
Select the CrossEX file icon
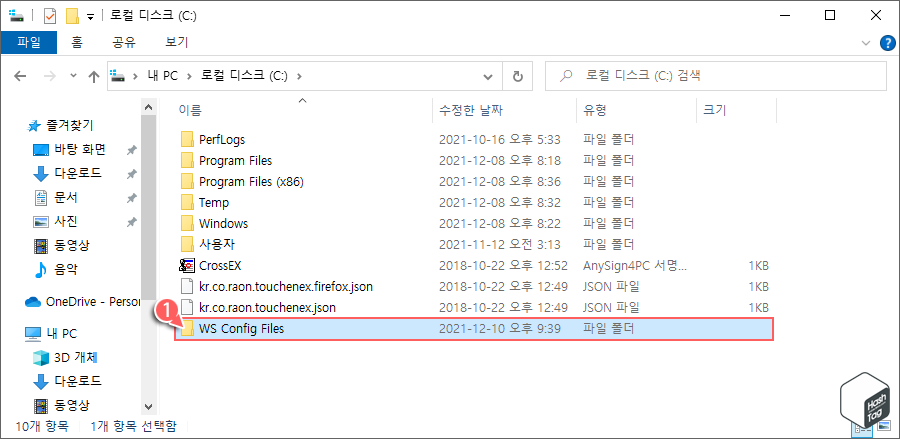pos(187,266)
